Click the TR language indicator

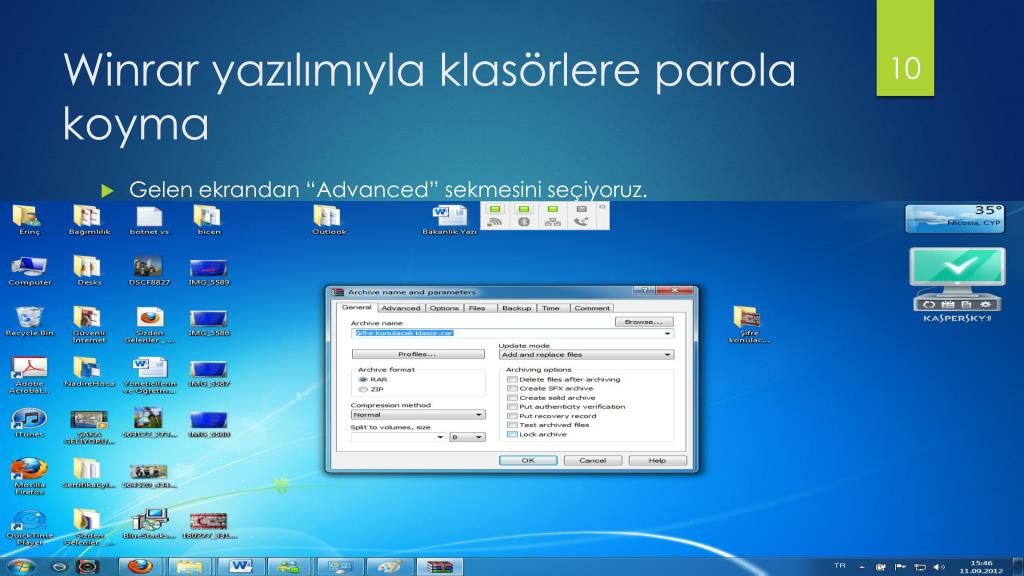839,566
